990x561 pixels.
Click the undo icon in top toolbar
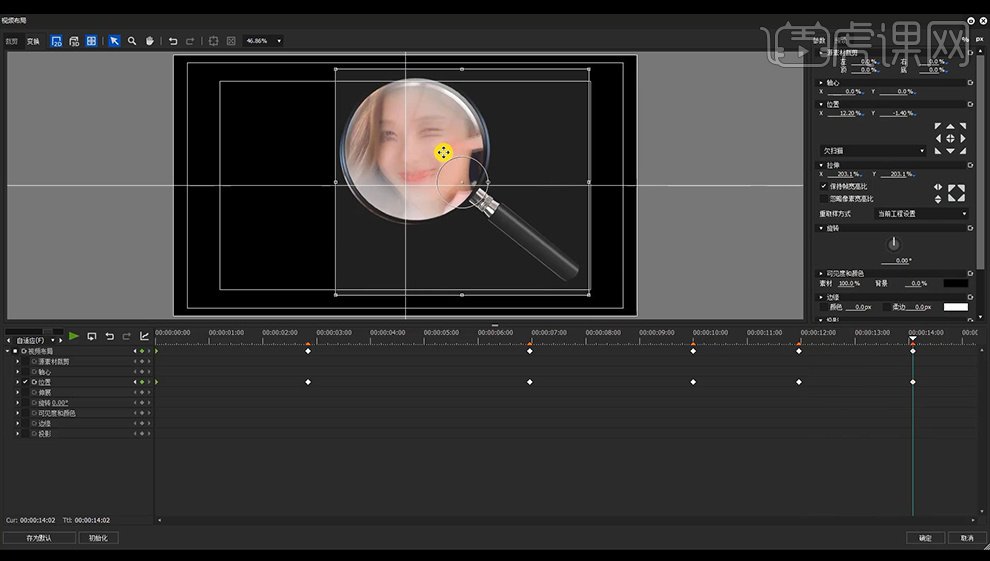(172, 41)
